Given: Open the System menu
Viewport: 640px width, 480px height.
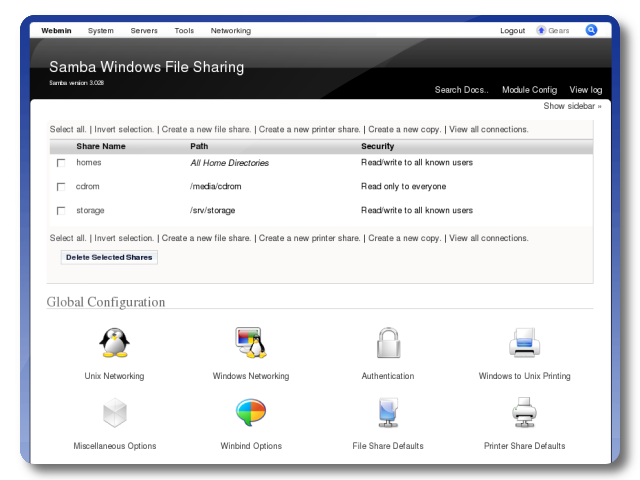Looking at the screenshot, I should pos(100,31).
